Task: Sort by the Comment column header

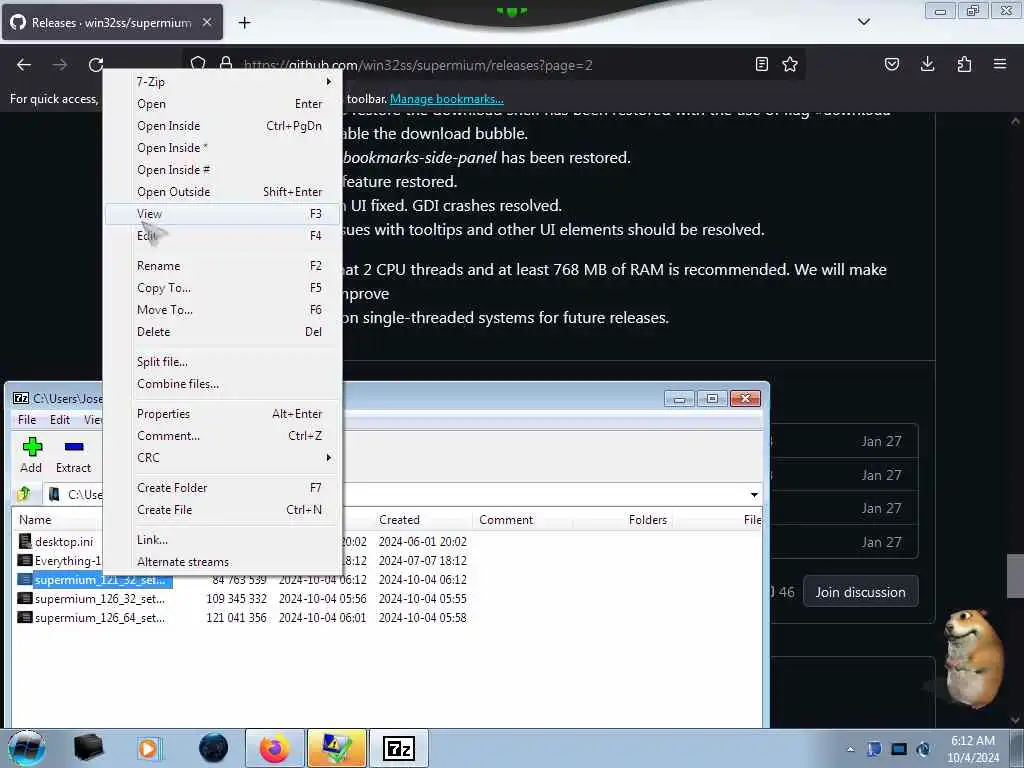Action: click(x=506, y=520)
